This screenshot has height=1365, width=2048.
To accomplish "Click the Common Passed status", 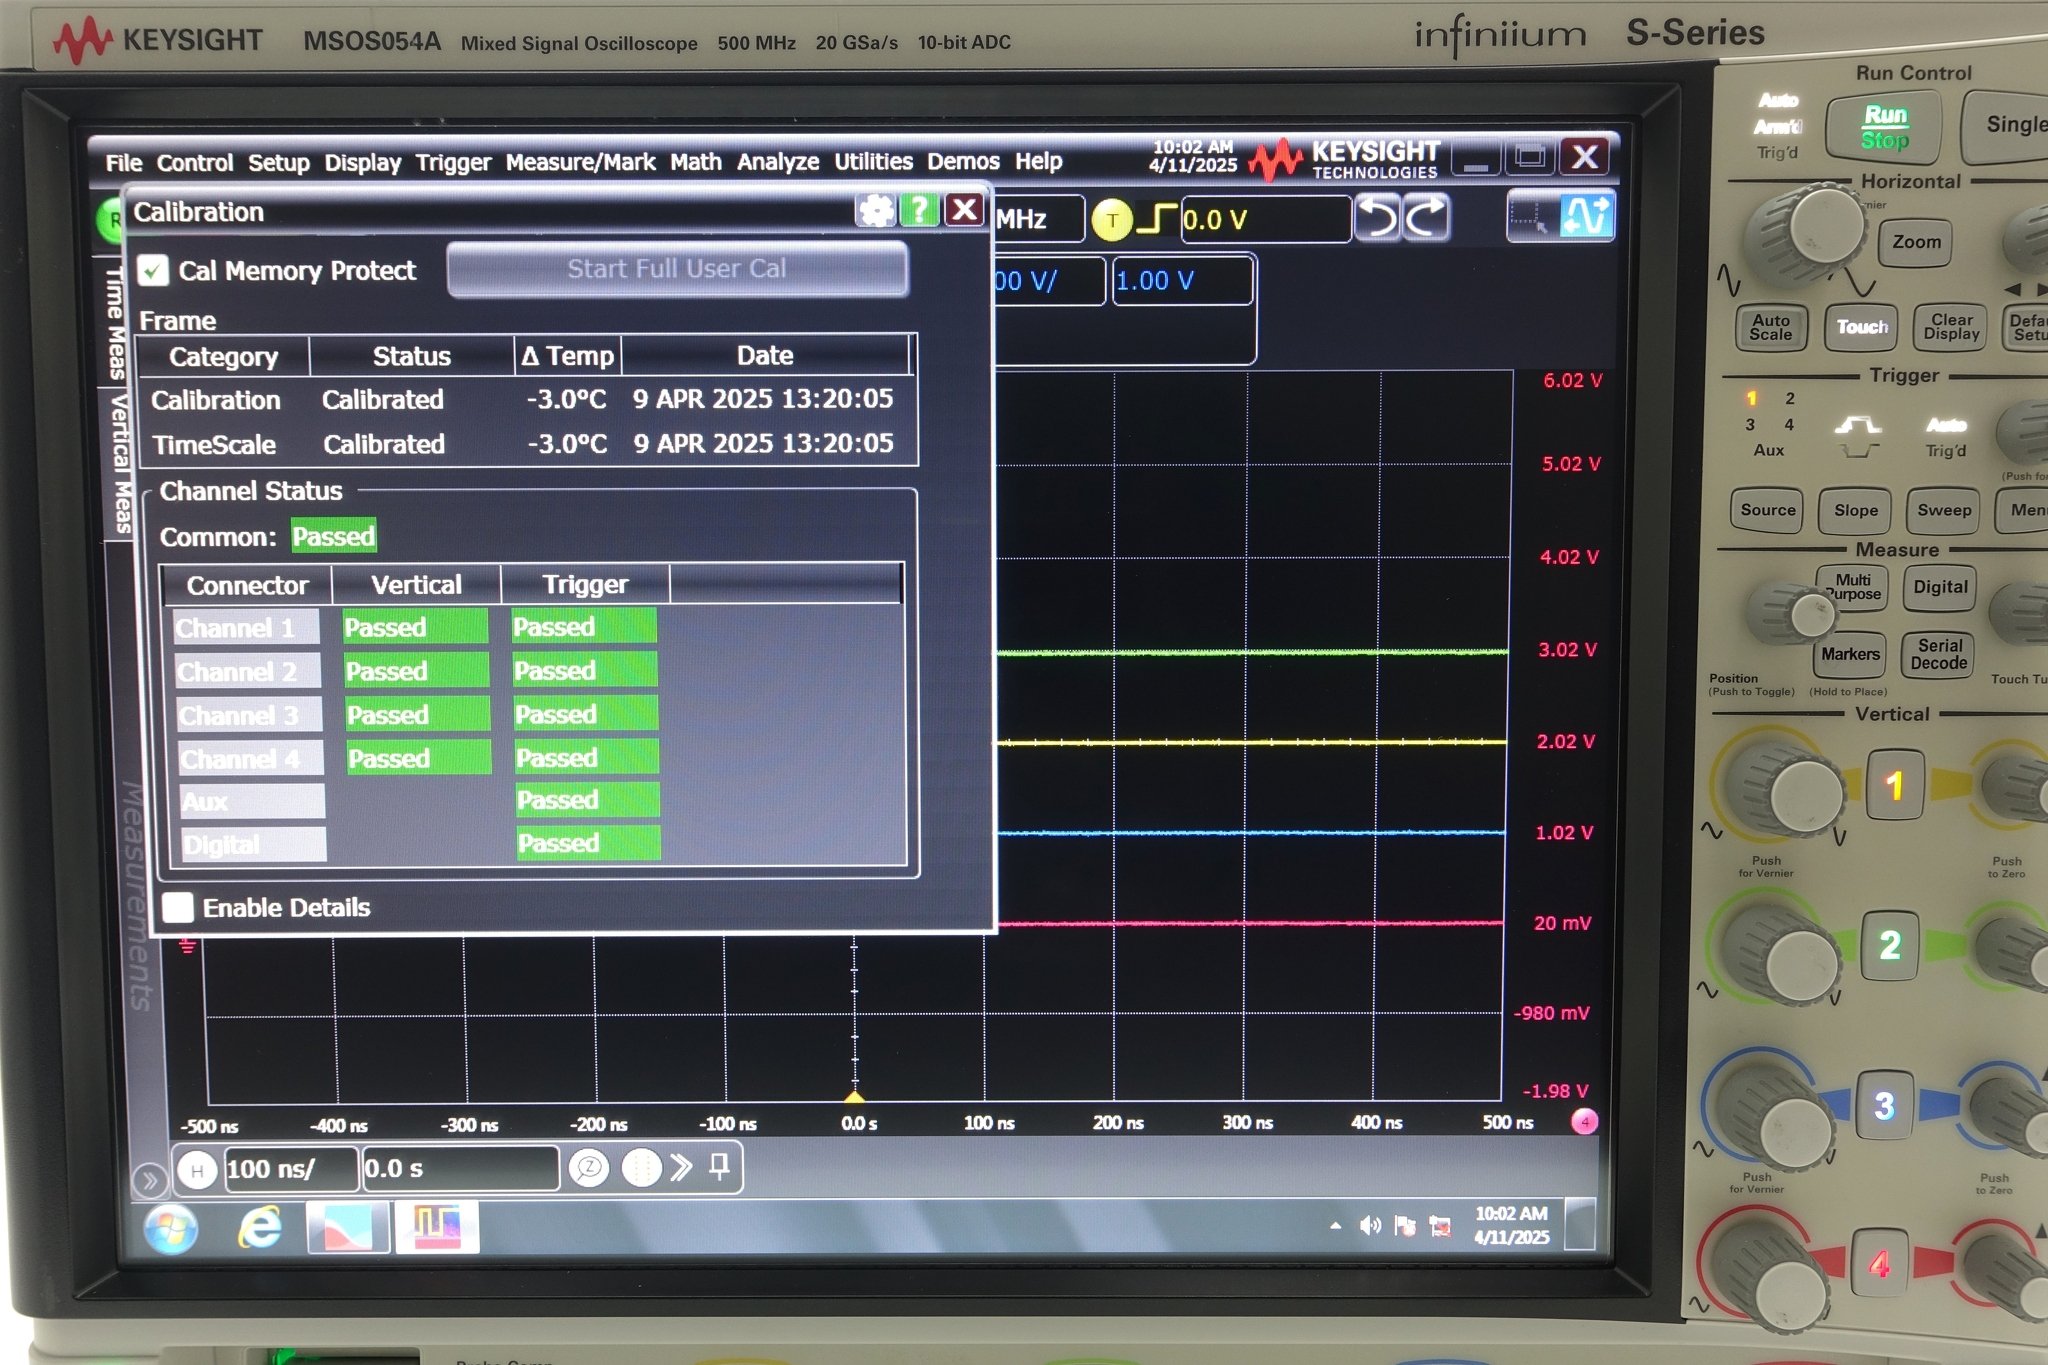I will [333, 537].
